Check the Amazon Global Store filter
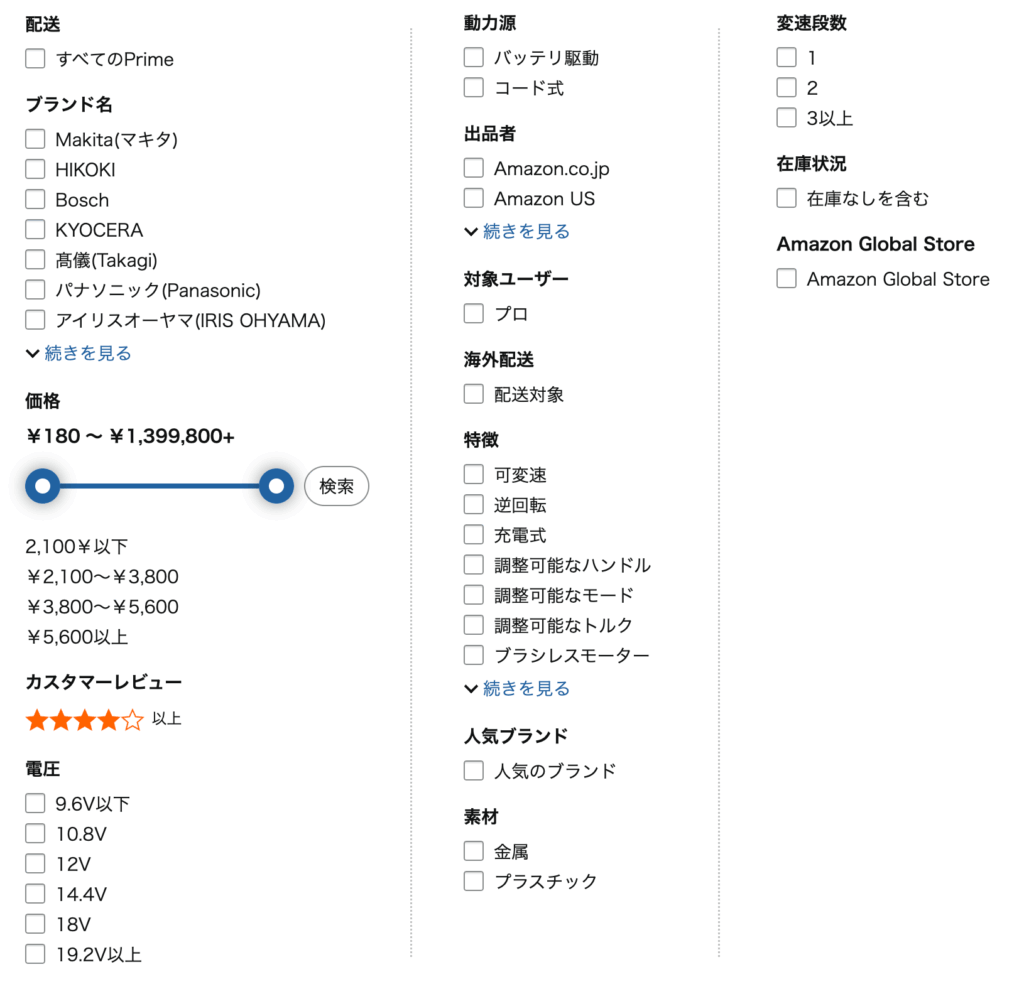This screenshot has width=1024, height=994. tap(786, 278)
